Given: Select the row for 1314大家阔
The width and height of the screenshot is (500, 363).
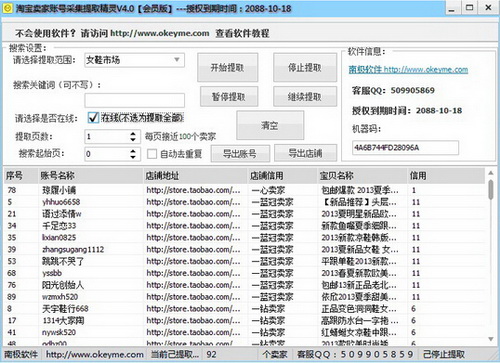Looking at the screenshot, I should coord(244,321).
